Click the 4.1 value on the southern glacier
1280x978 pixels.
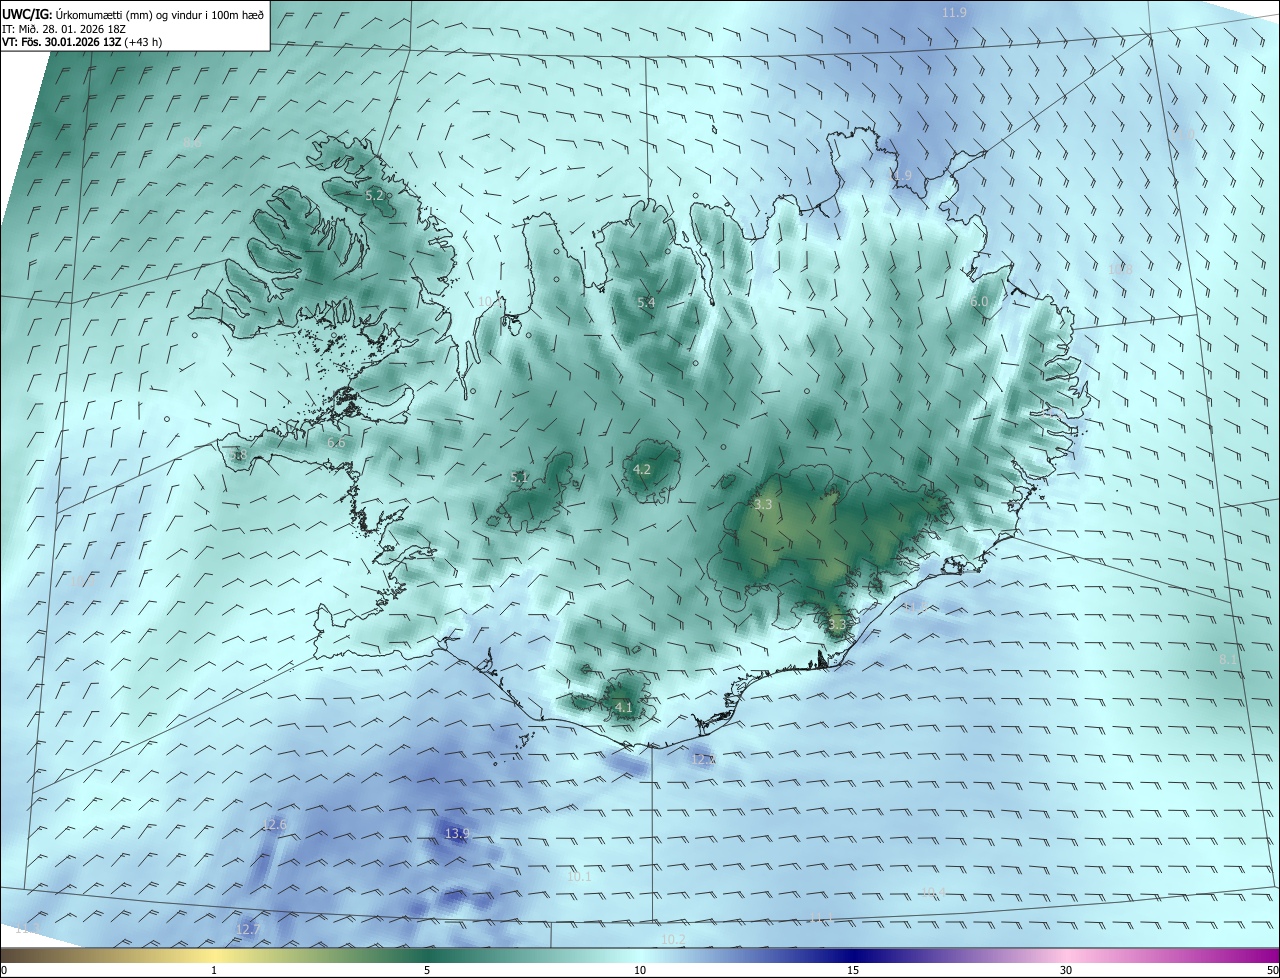(x=623, y=707)
